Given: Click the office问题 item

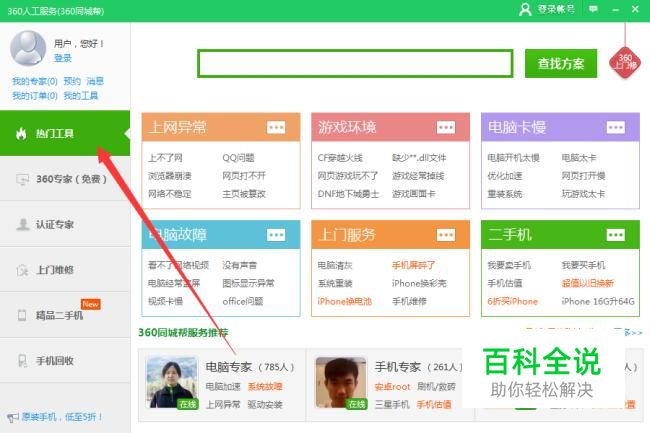Looking at the screenshot, I should (243, 301).
